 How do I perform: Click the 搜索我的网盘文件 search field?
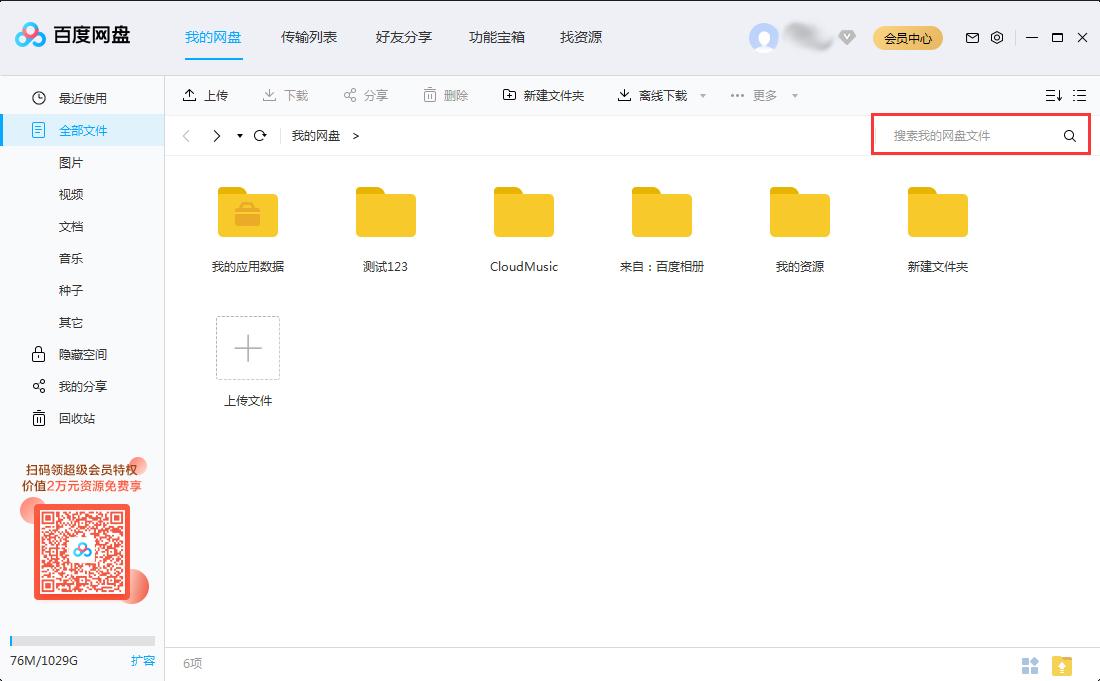click(x=968, y=135)
